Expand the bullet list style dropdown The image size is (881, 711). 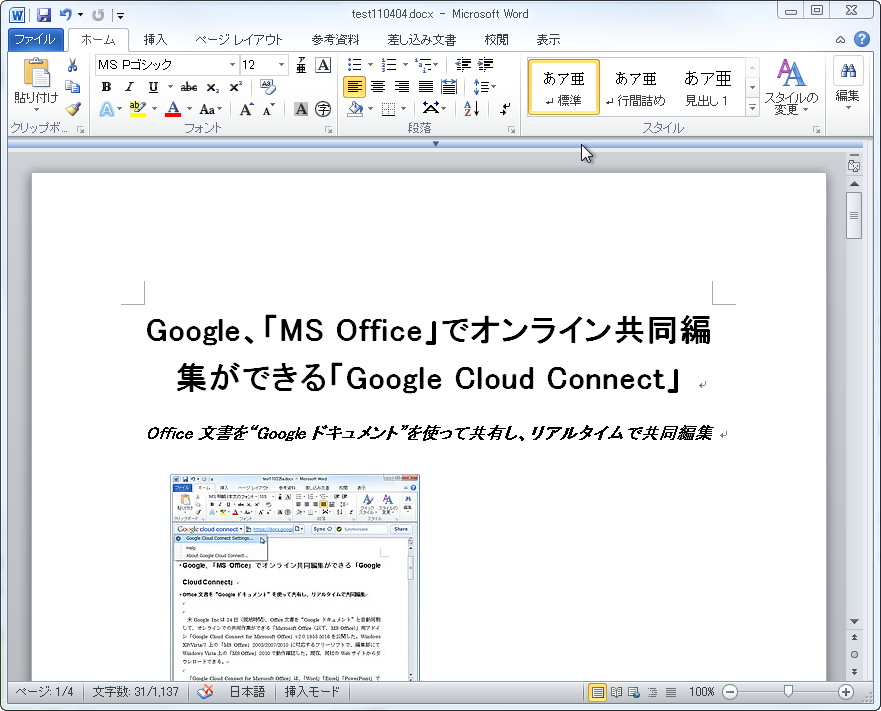(x=370, y=65)
